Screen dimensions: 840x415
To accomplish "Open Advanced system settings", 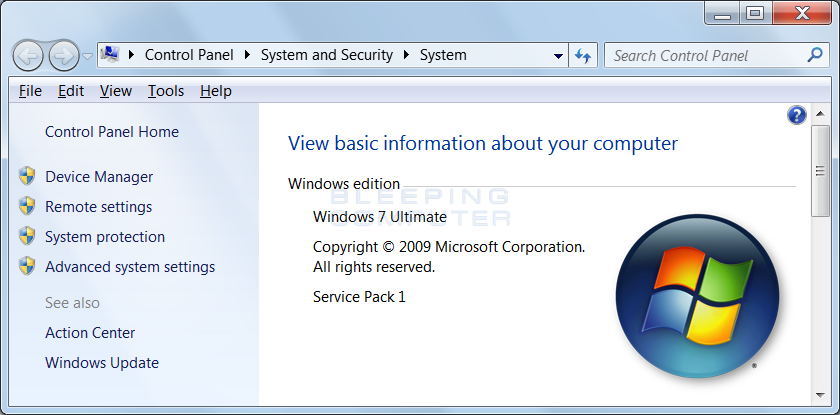I will 130,267.
